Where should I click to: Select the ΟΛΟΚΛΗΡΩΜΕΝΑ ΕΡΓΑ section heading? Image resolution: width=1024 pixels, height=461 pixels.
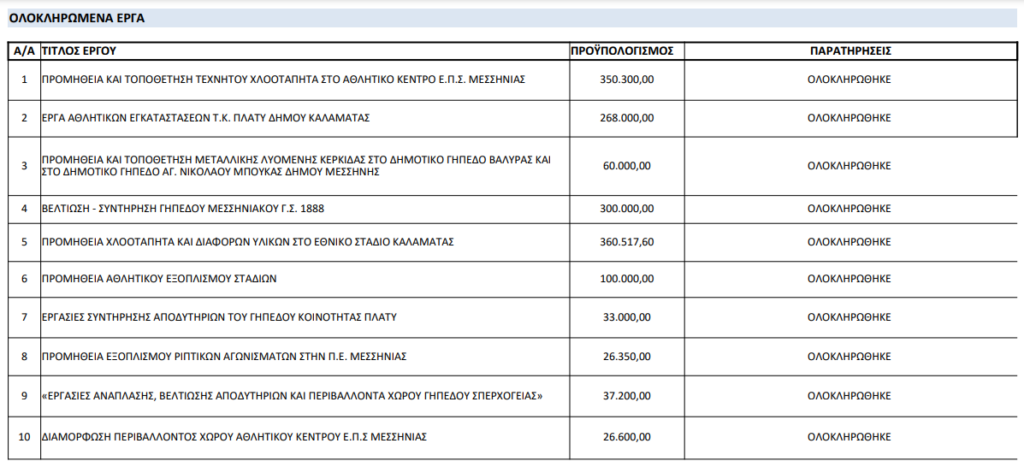click(76, 19)
